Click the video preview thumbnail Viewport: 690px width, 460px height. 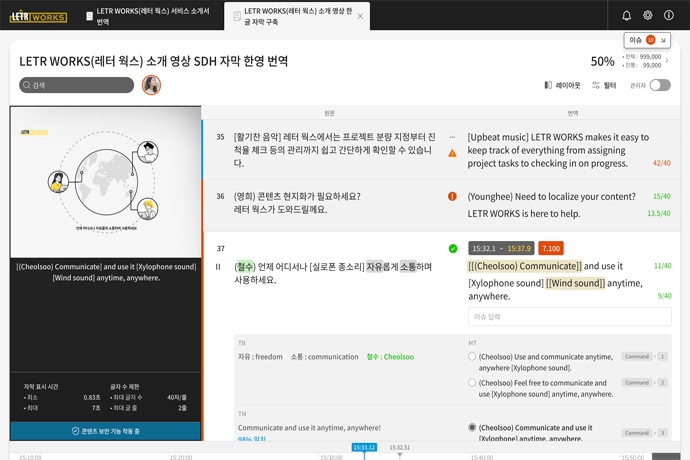(106, 182)
